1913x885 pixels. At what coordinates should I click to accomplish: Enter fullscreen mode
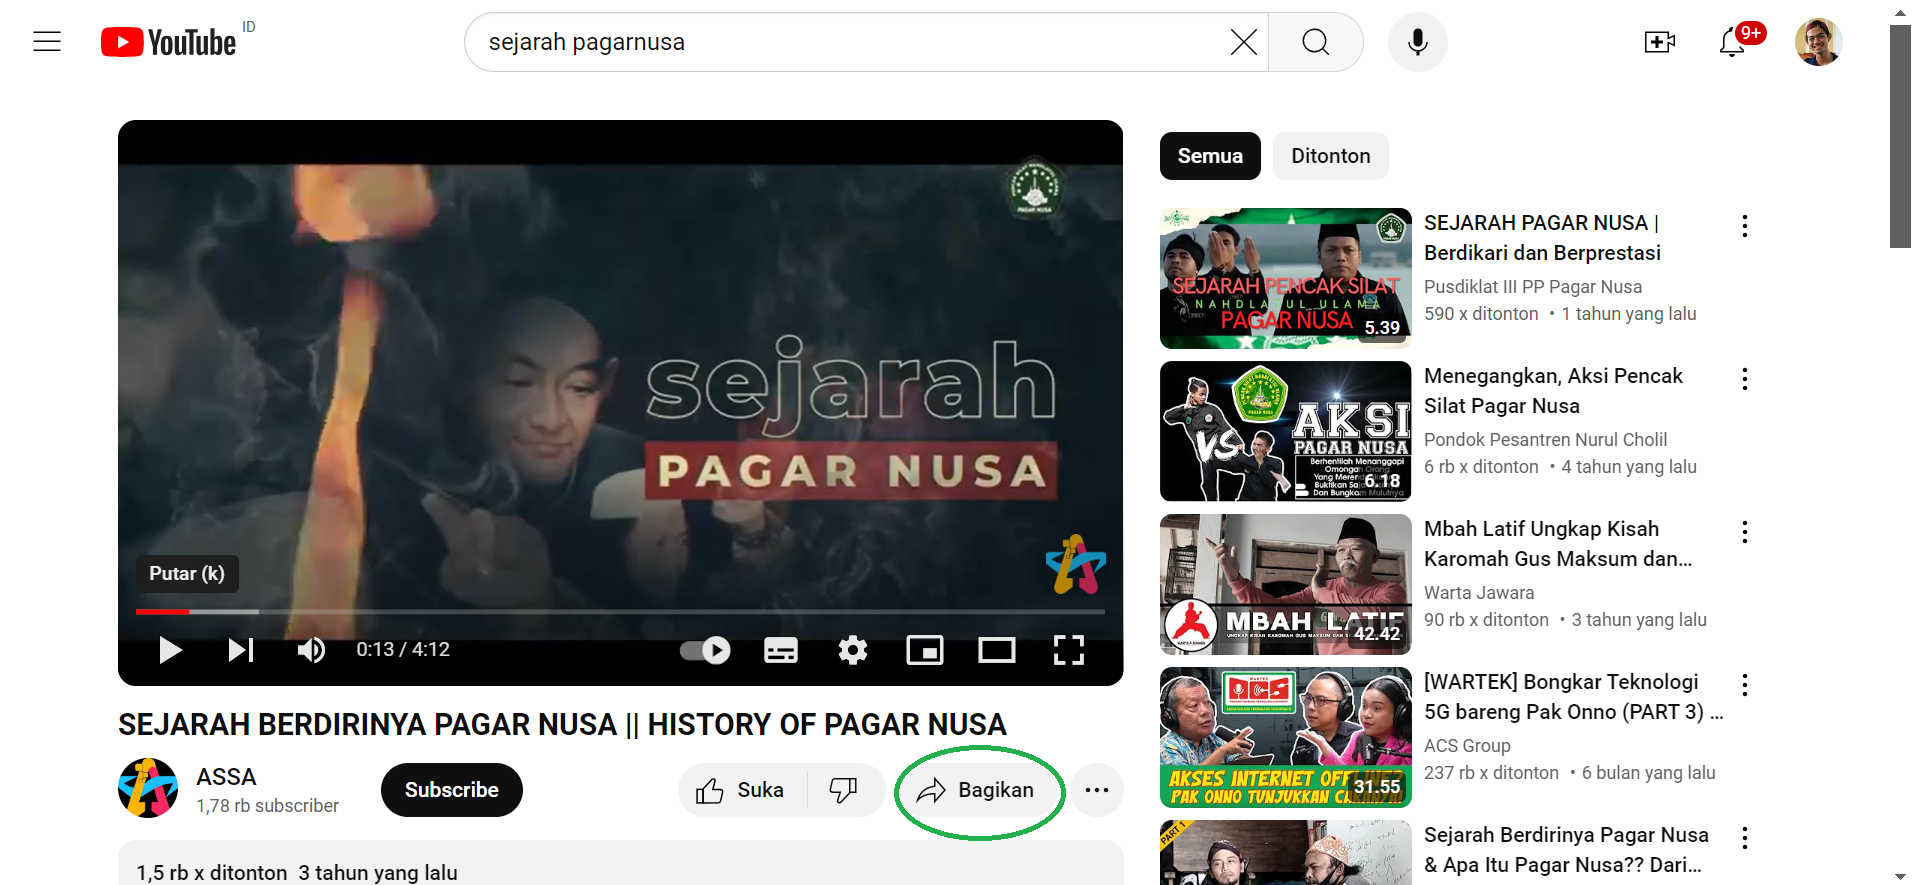point(1068,651)
